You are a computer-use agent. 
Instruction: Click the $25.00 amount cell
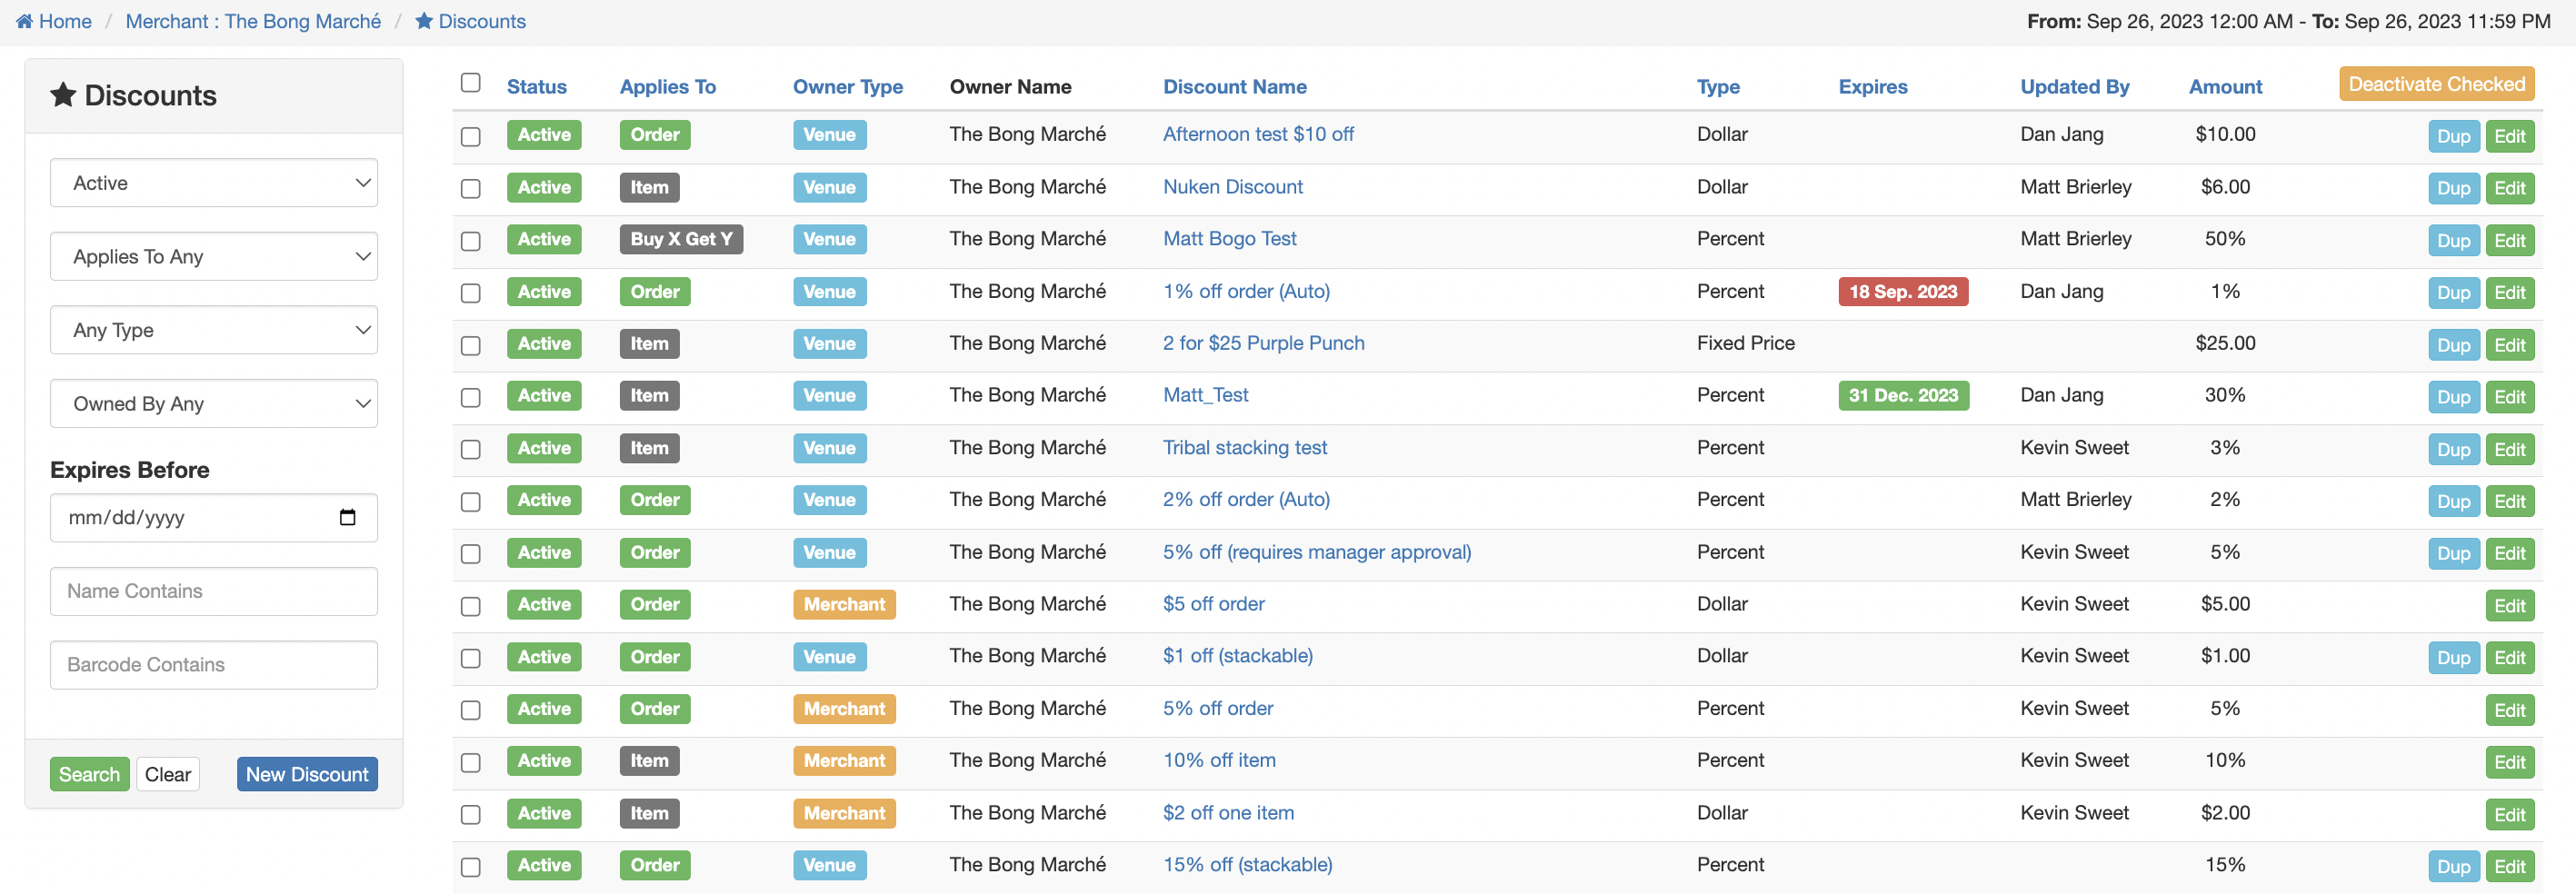[2225, 343]
